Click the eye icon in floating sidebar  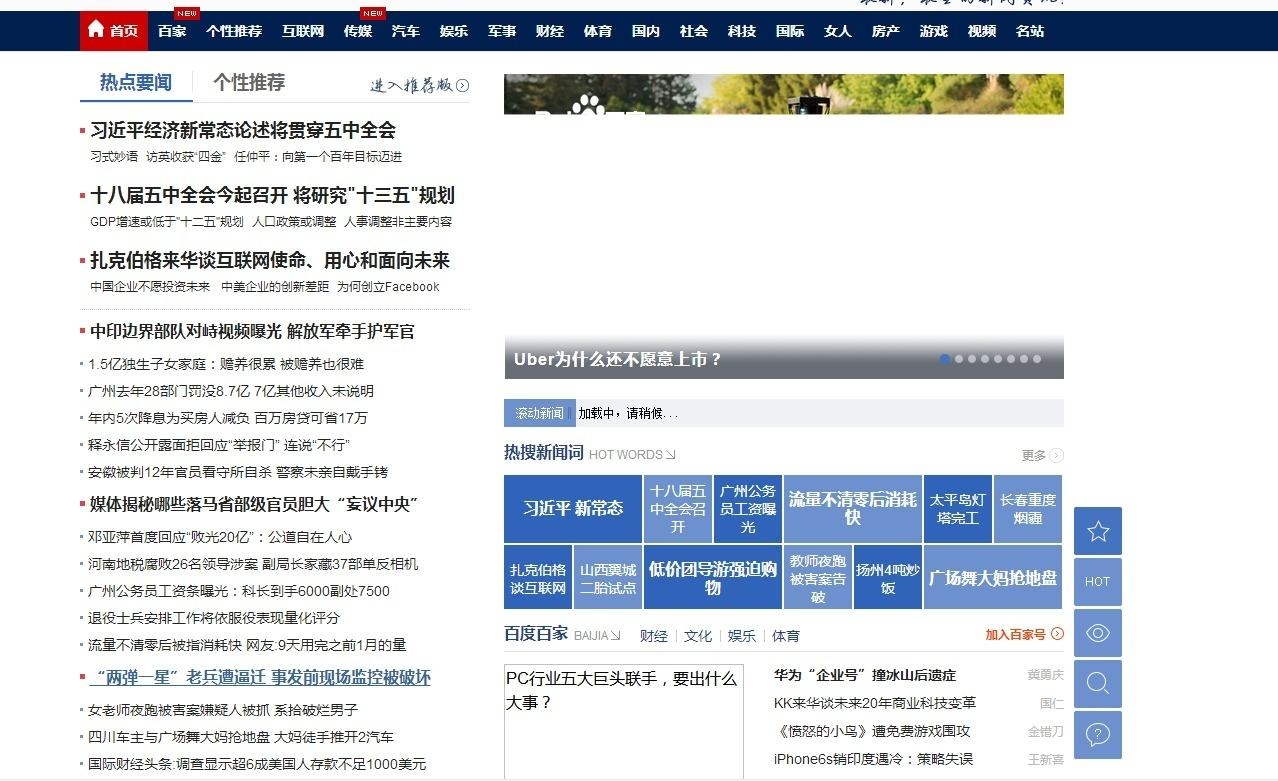pos(1098,633)
